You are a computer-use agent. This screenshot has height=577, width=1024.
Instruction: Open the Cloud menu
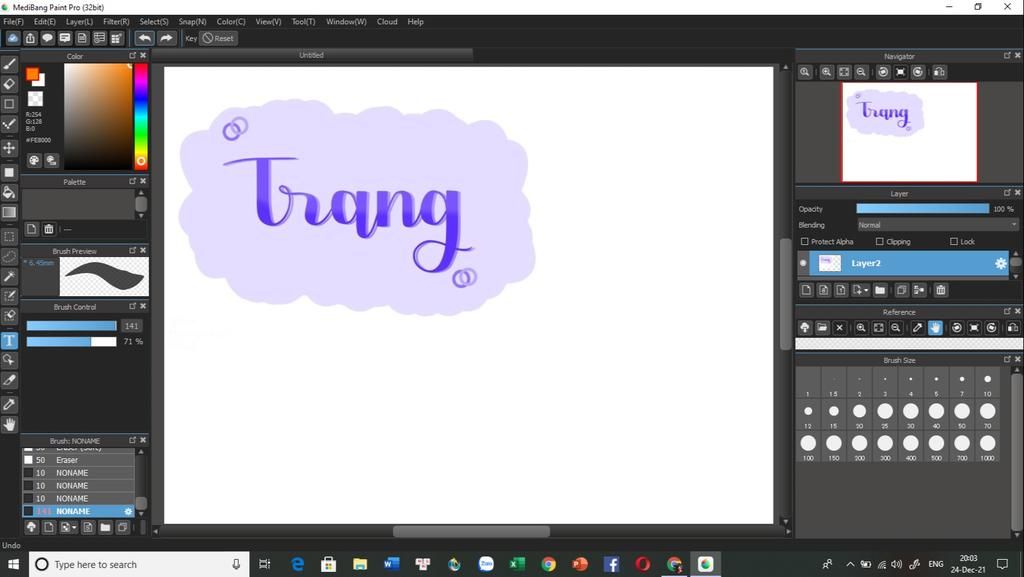387,22
